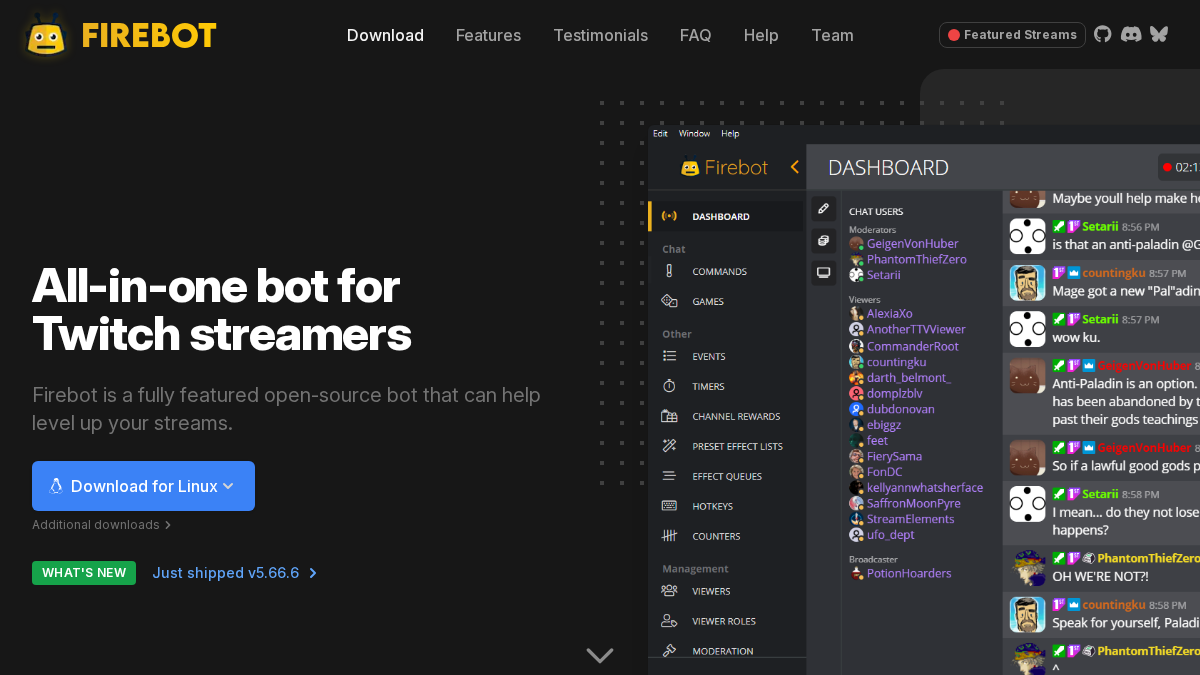Click the Channel Rewards gift icon
The width and height of the screenshot is (1200, 675).
click(x=670, y=416)
